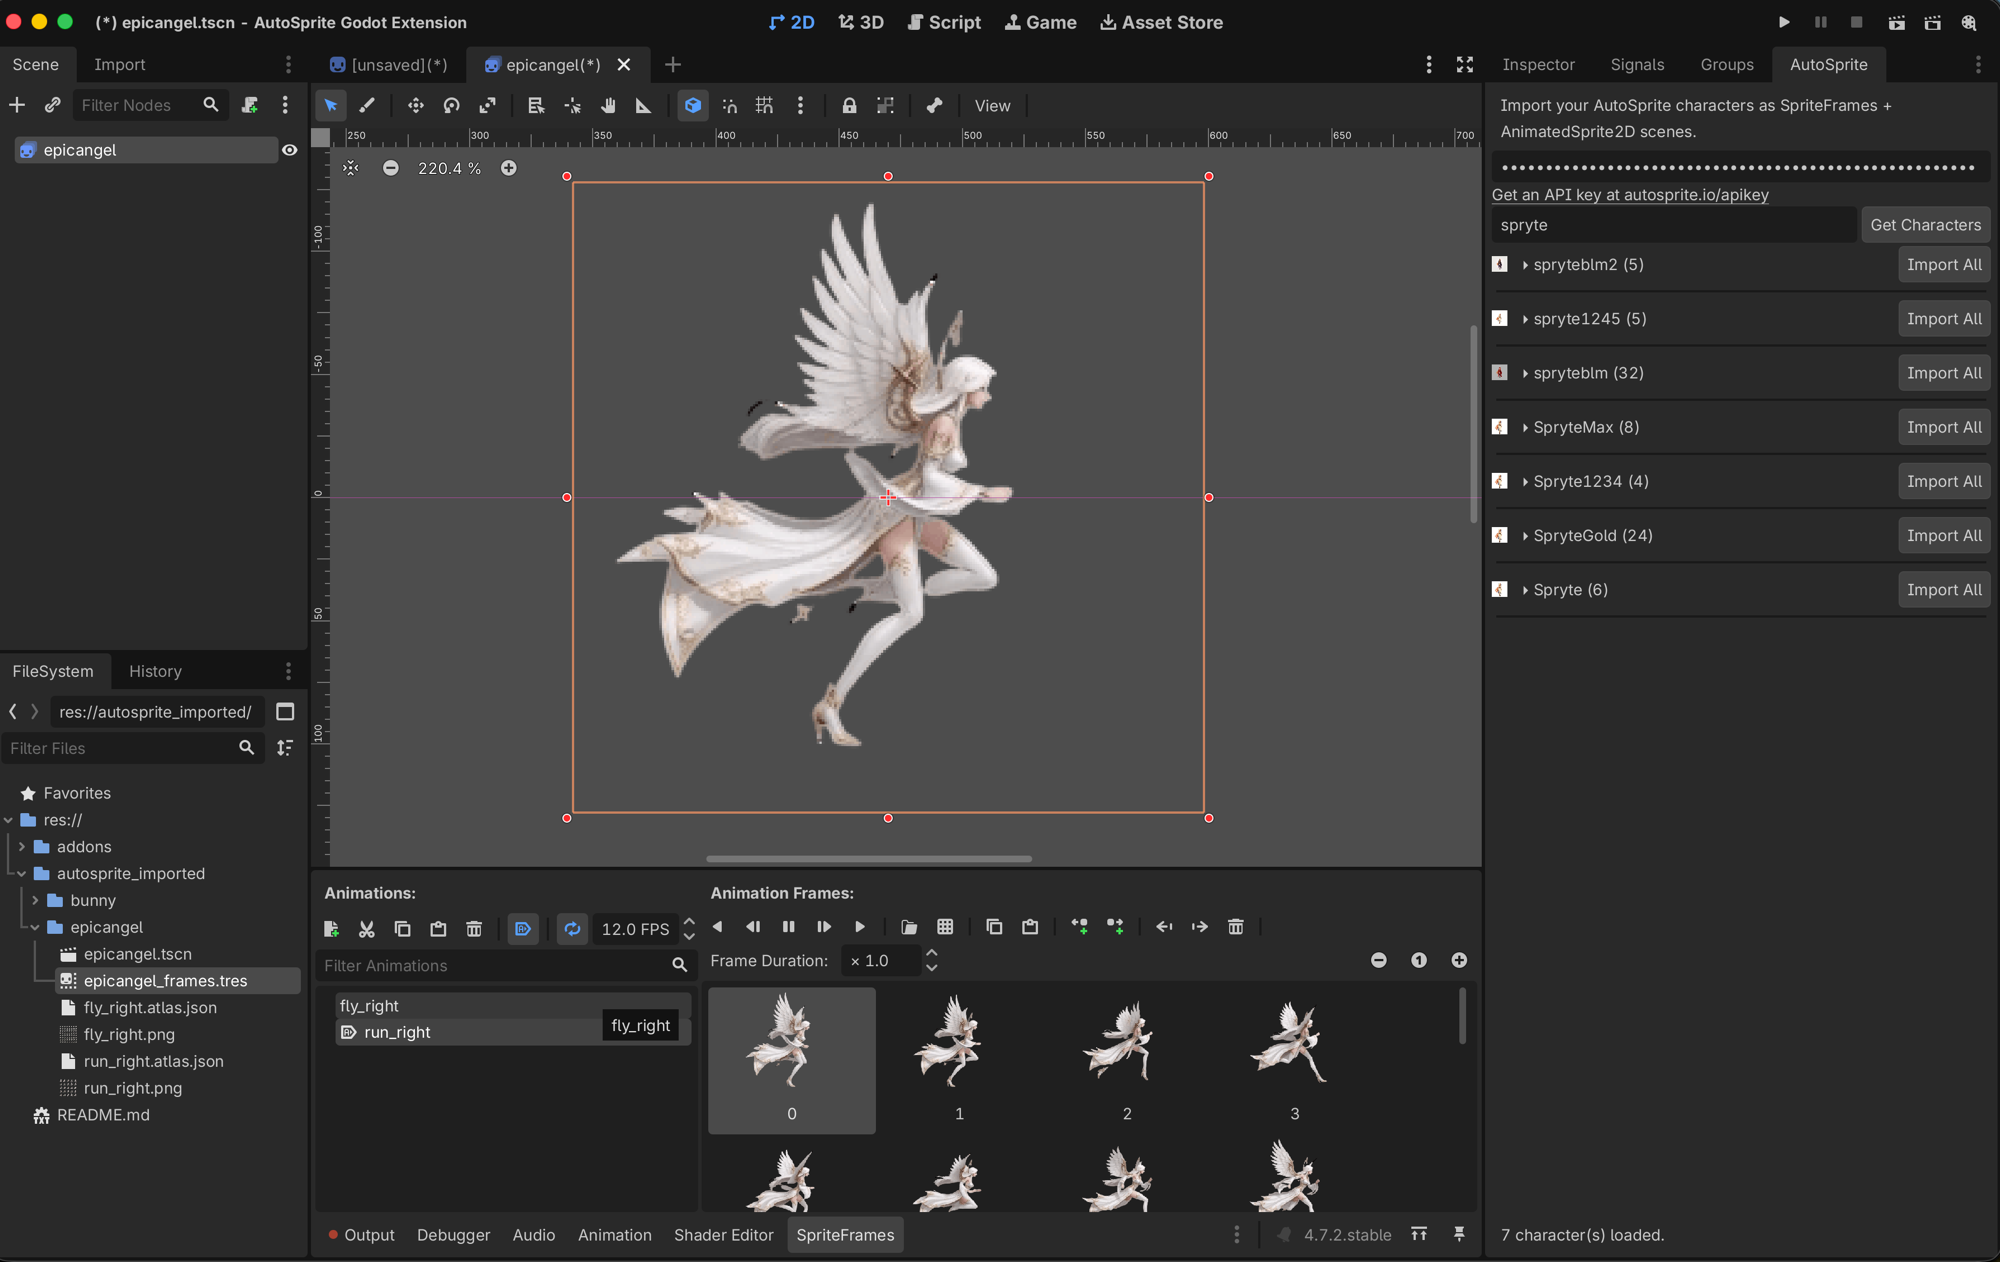Screen dimensions: 2000x1262
Task: Toggle Autoplay on Load button
Action: 523,929
